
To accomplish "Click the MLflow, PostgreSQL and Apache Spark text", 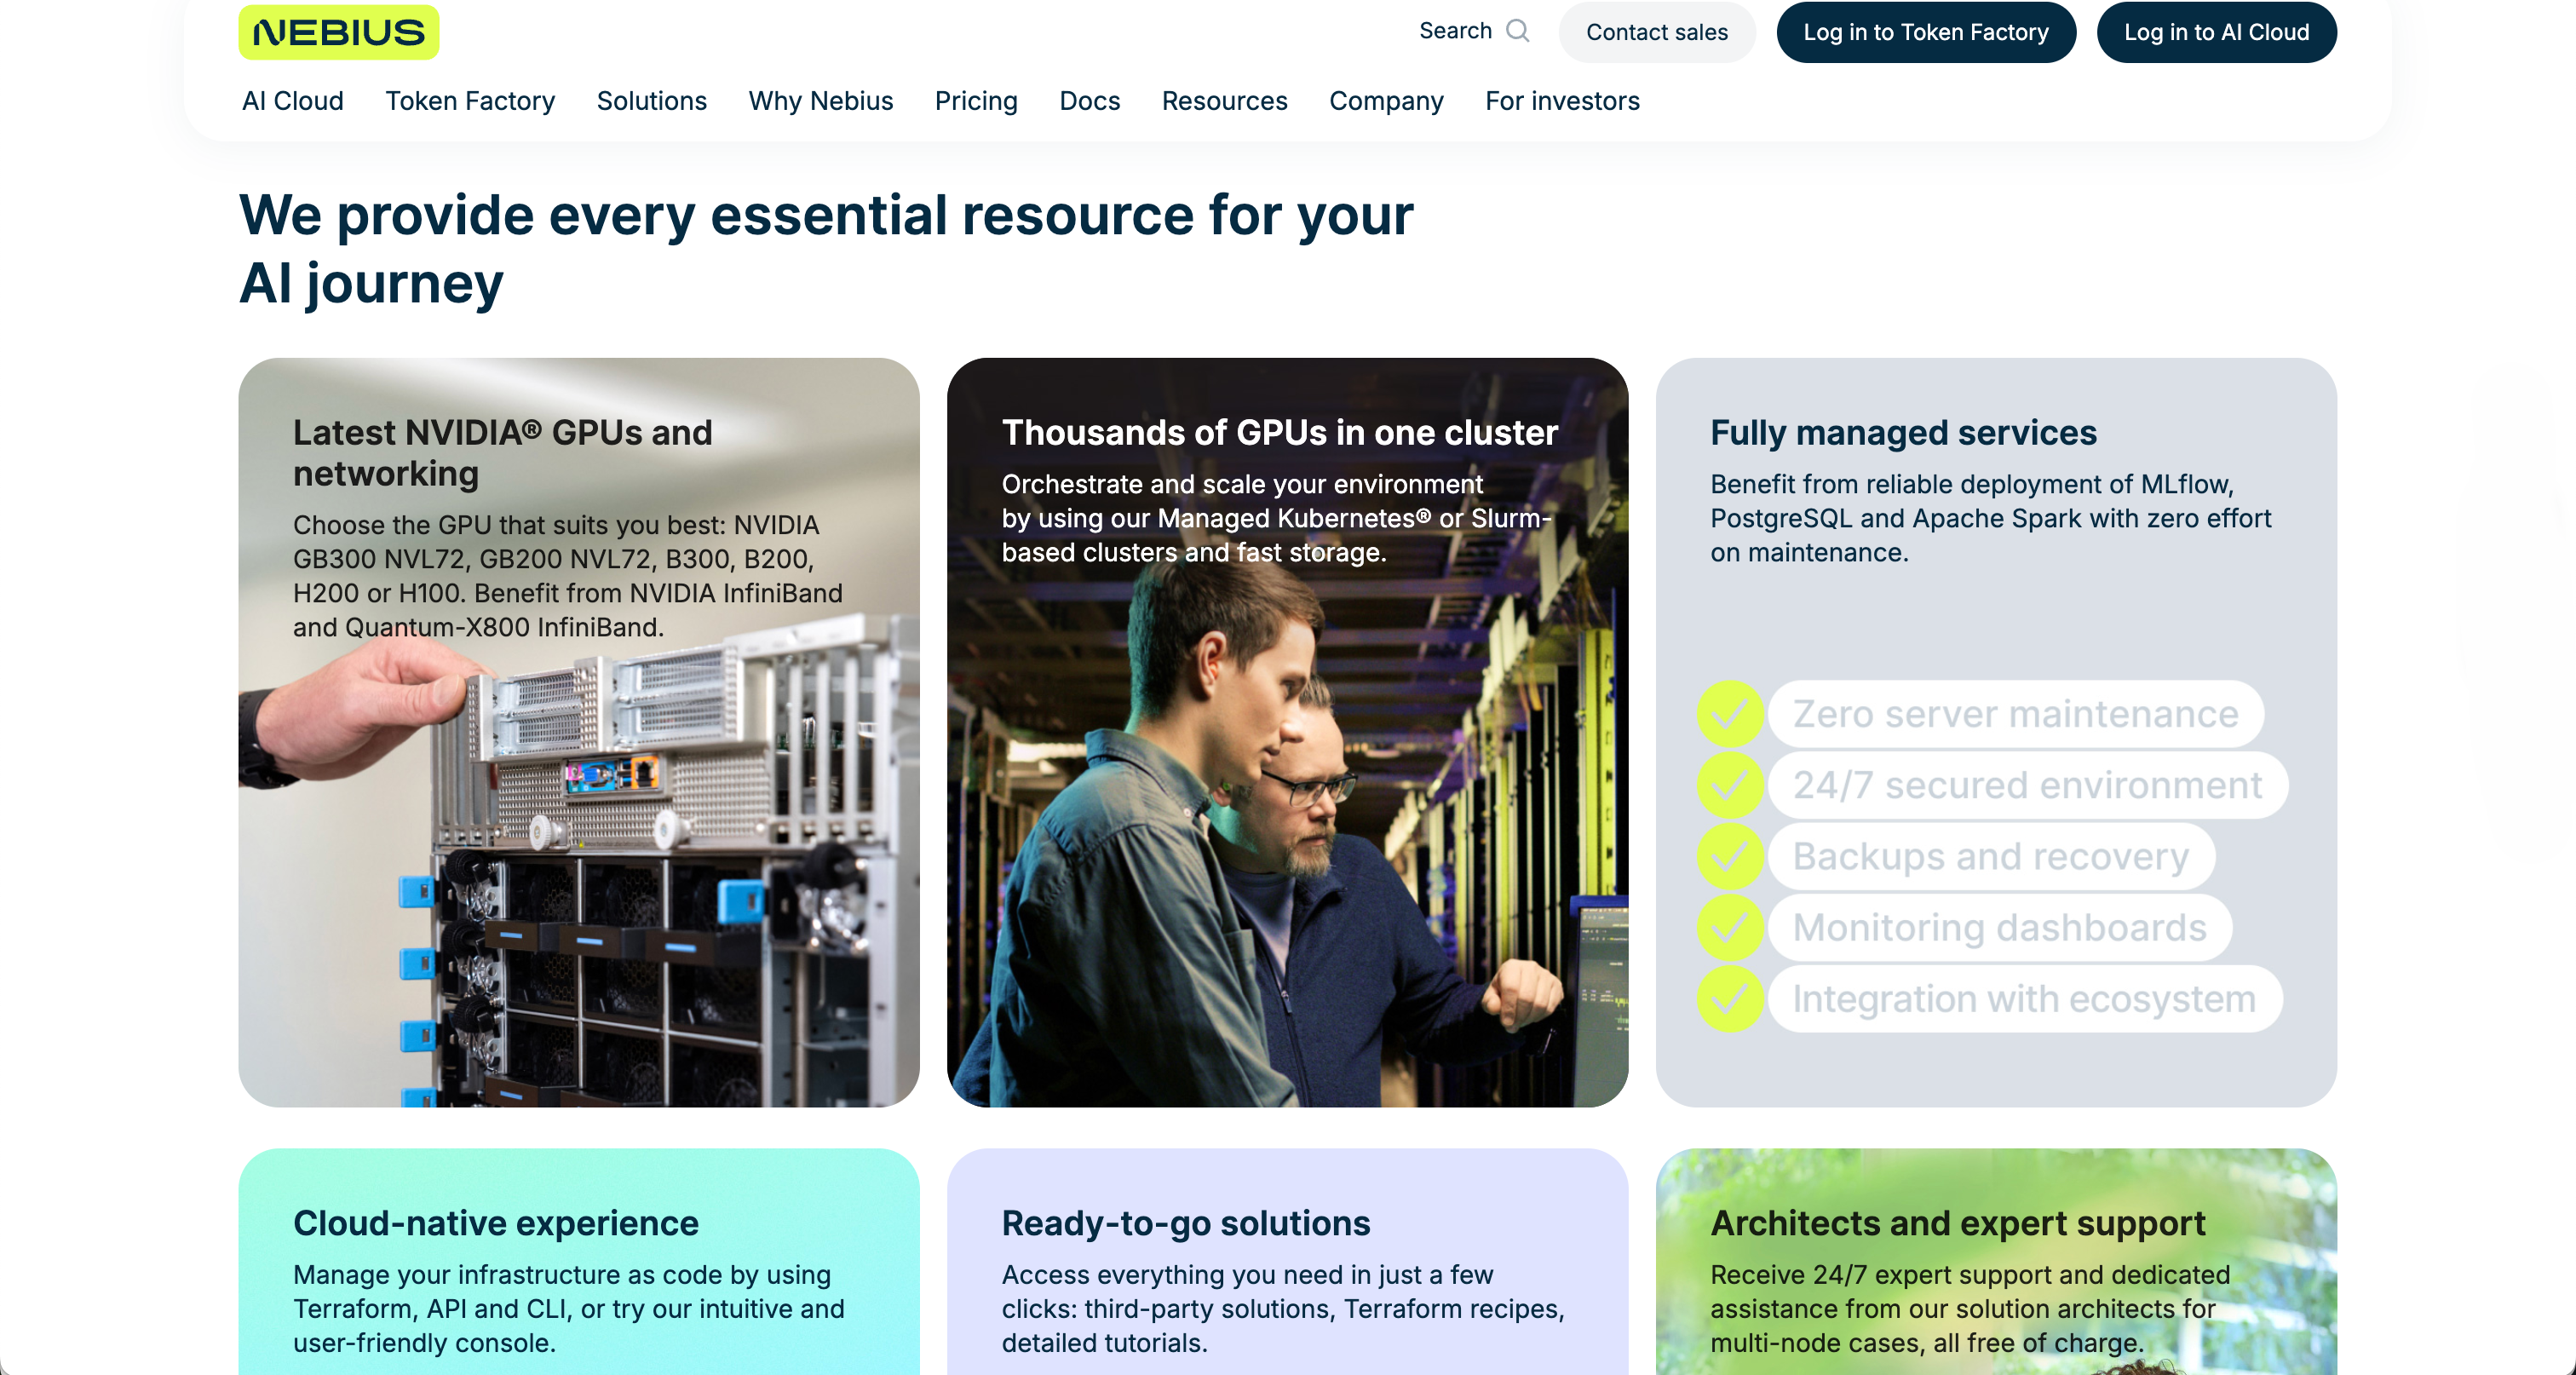I will click(1990, 518).
